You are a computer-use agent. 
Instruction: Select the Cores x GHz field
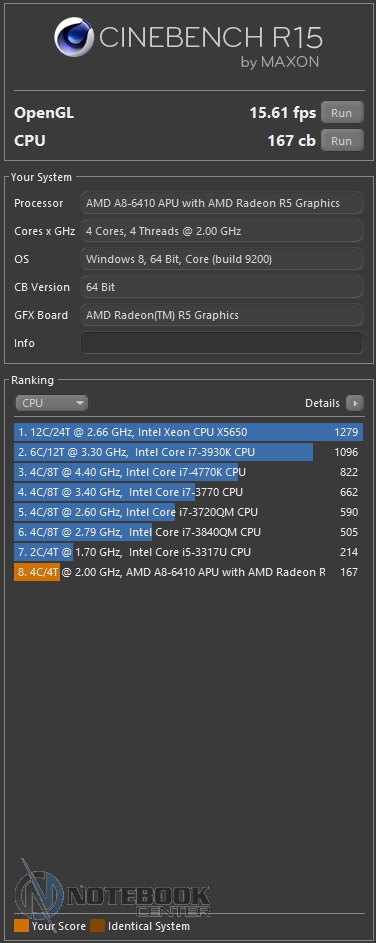[222, 231]
